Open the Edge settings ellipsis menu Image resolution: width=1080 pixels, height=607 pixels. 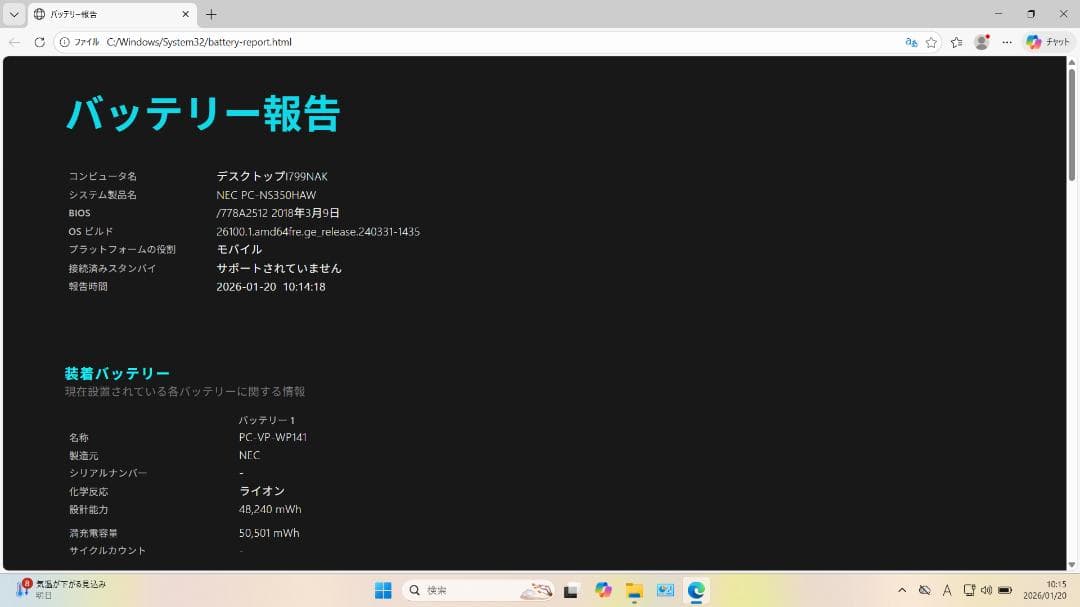click(1005, 42)
